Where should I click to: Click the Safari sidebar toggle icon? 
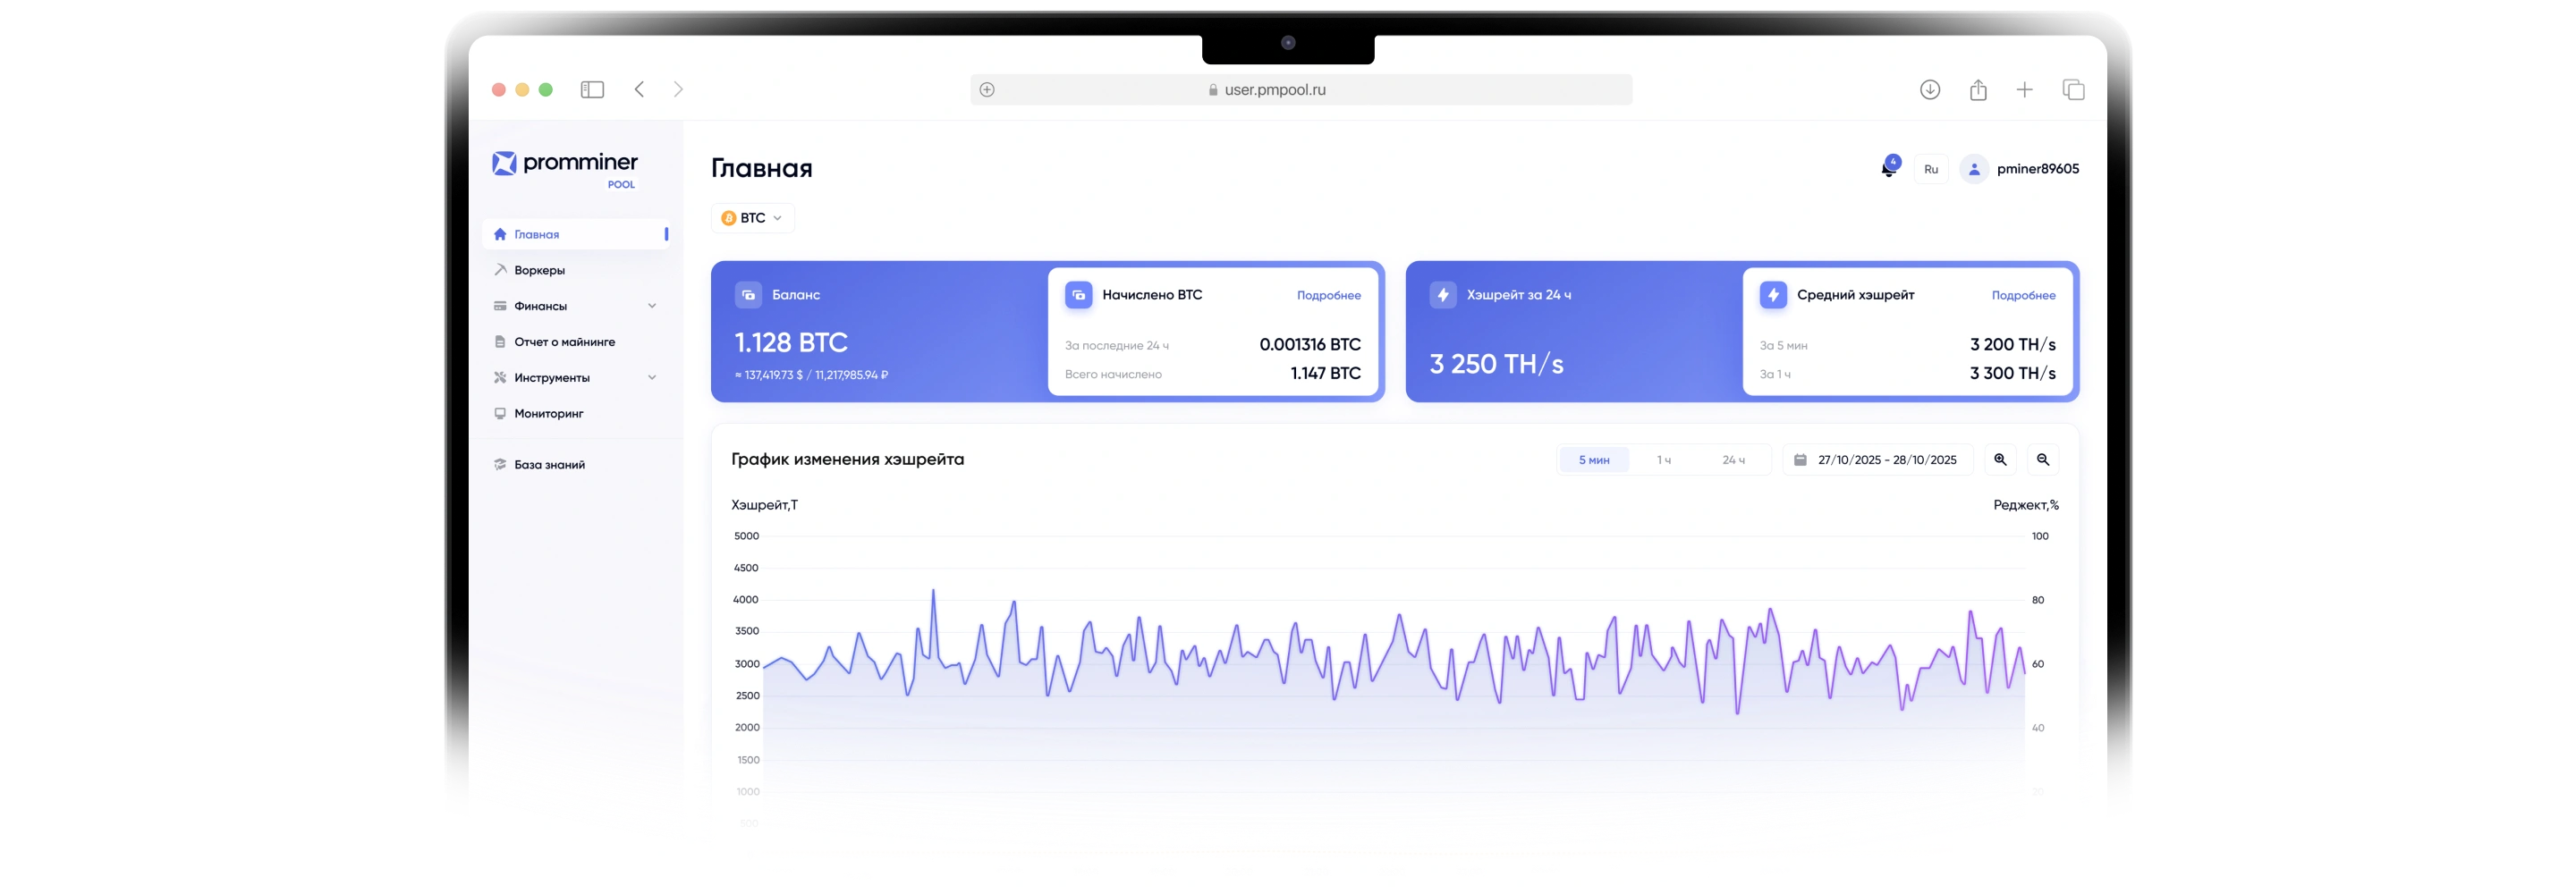(592, 90)
